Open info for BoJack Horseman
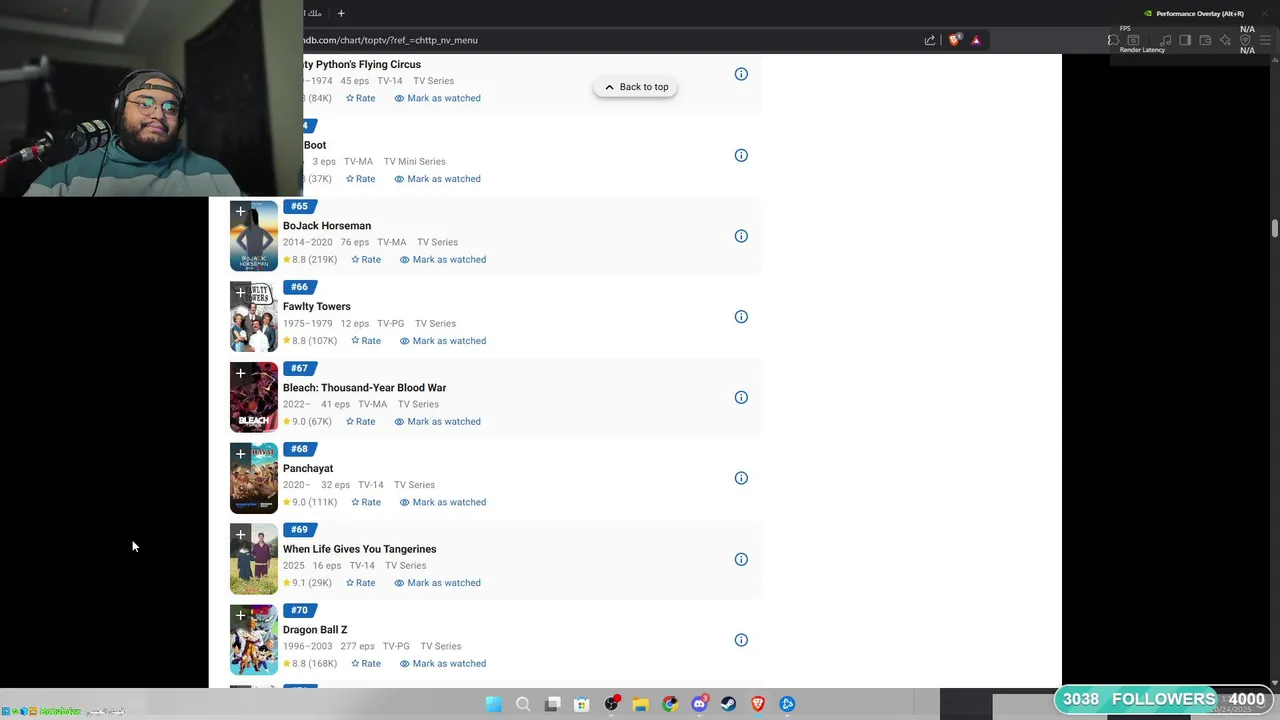This screenshot has height=720, width=1280. pyautogui.click(x=741, y=236)
